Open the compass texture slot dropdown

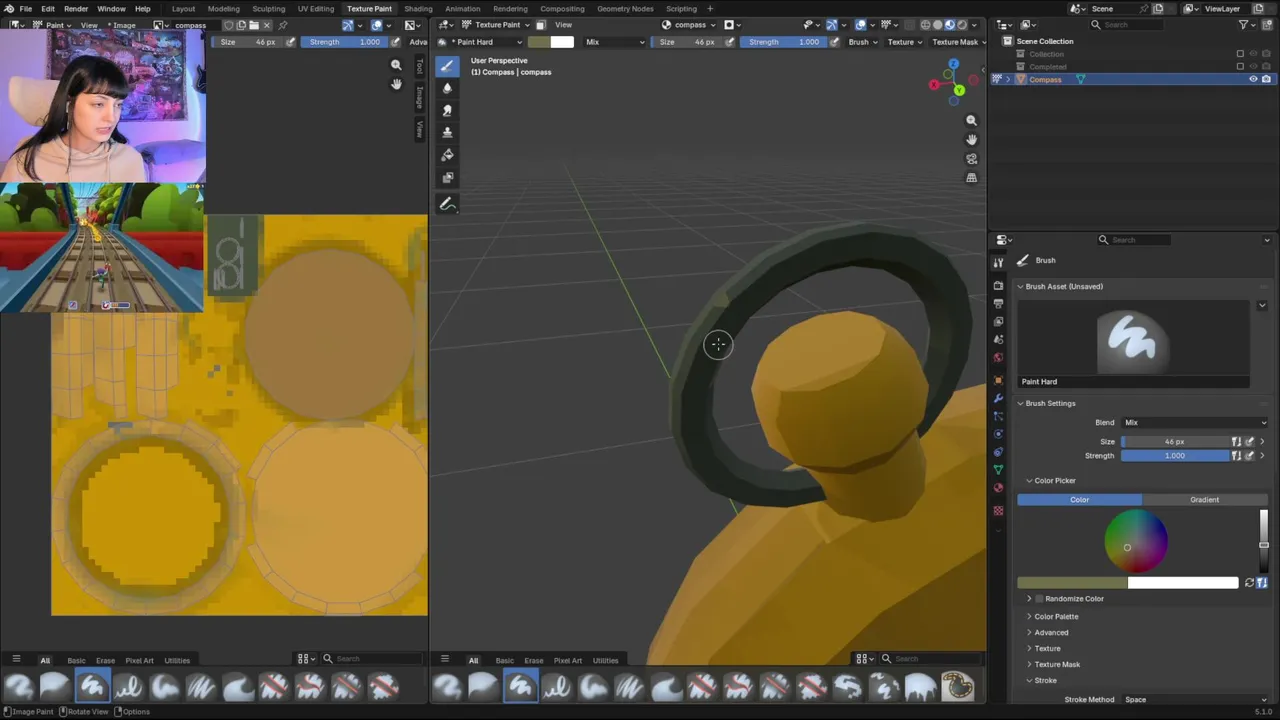click(689, 25)
